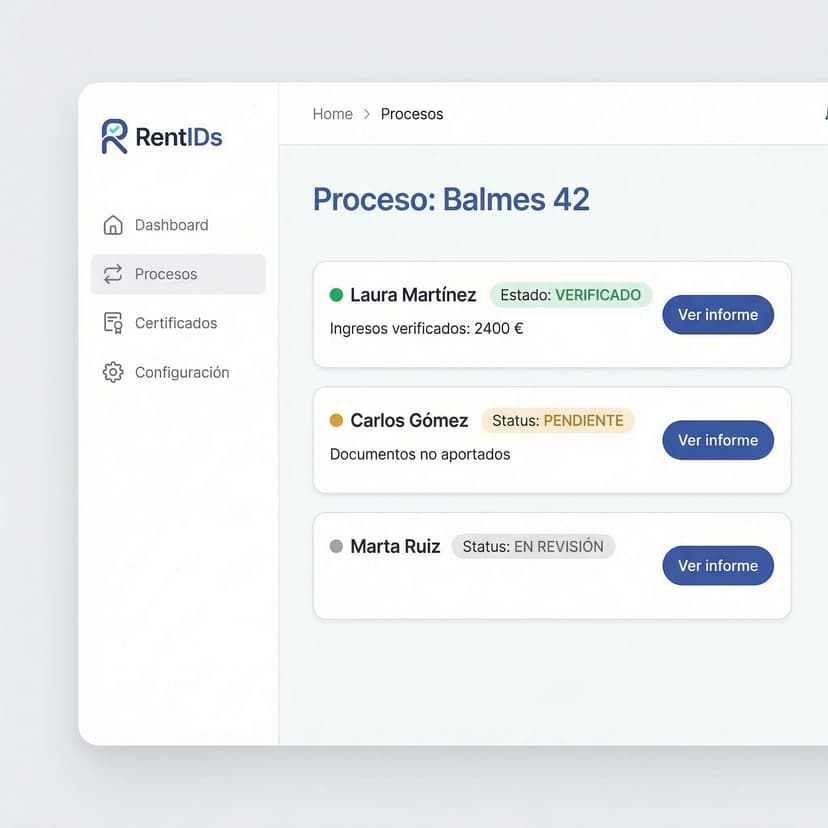
Task: View the report for Laura Martínez
Action: click(x=717, y=315)
